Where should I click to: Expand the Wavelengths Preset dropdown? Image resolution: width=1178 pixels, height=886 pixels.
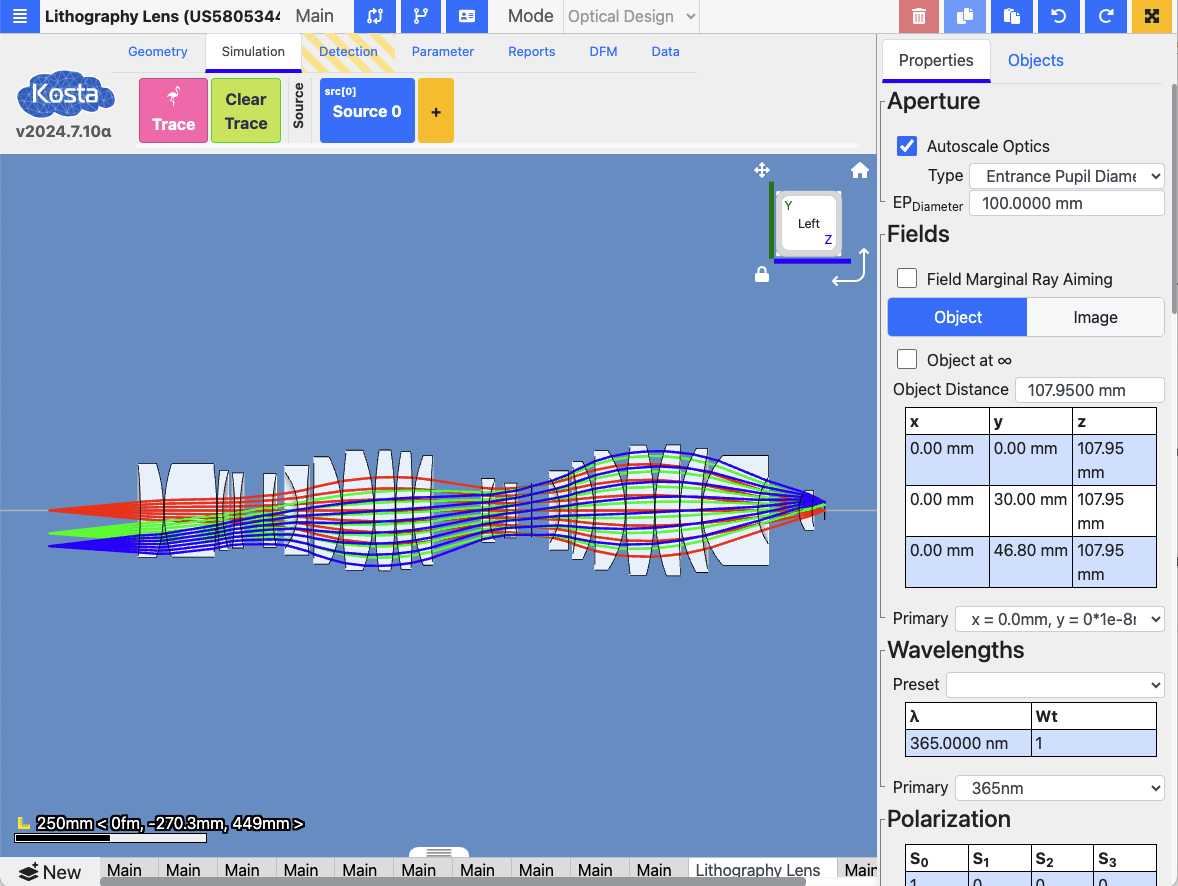[1055, 685]
